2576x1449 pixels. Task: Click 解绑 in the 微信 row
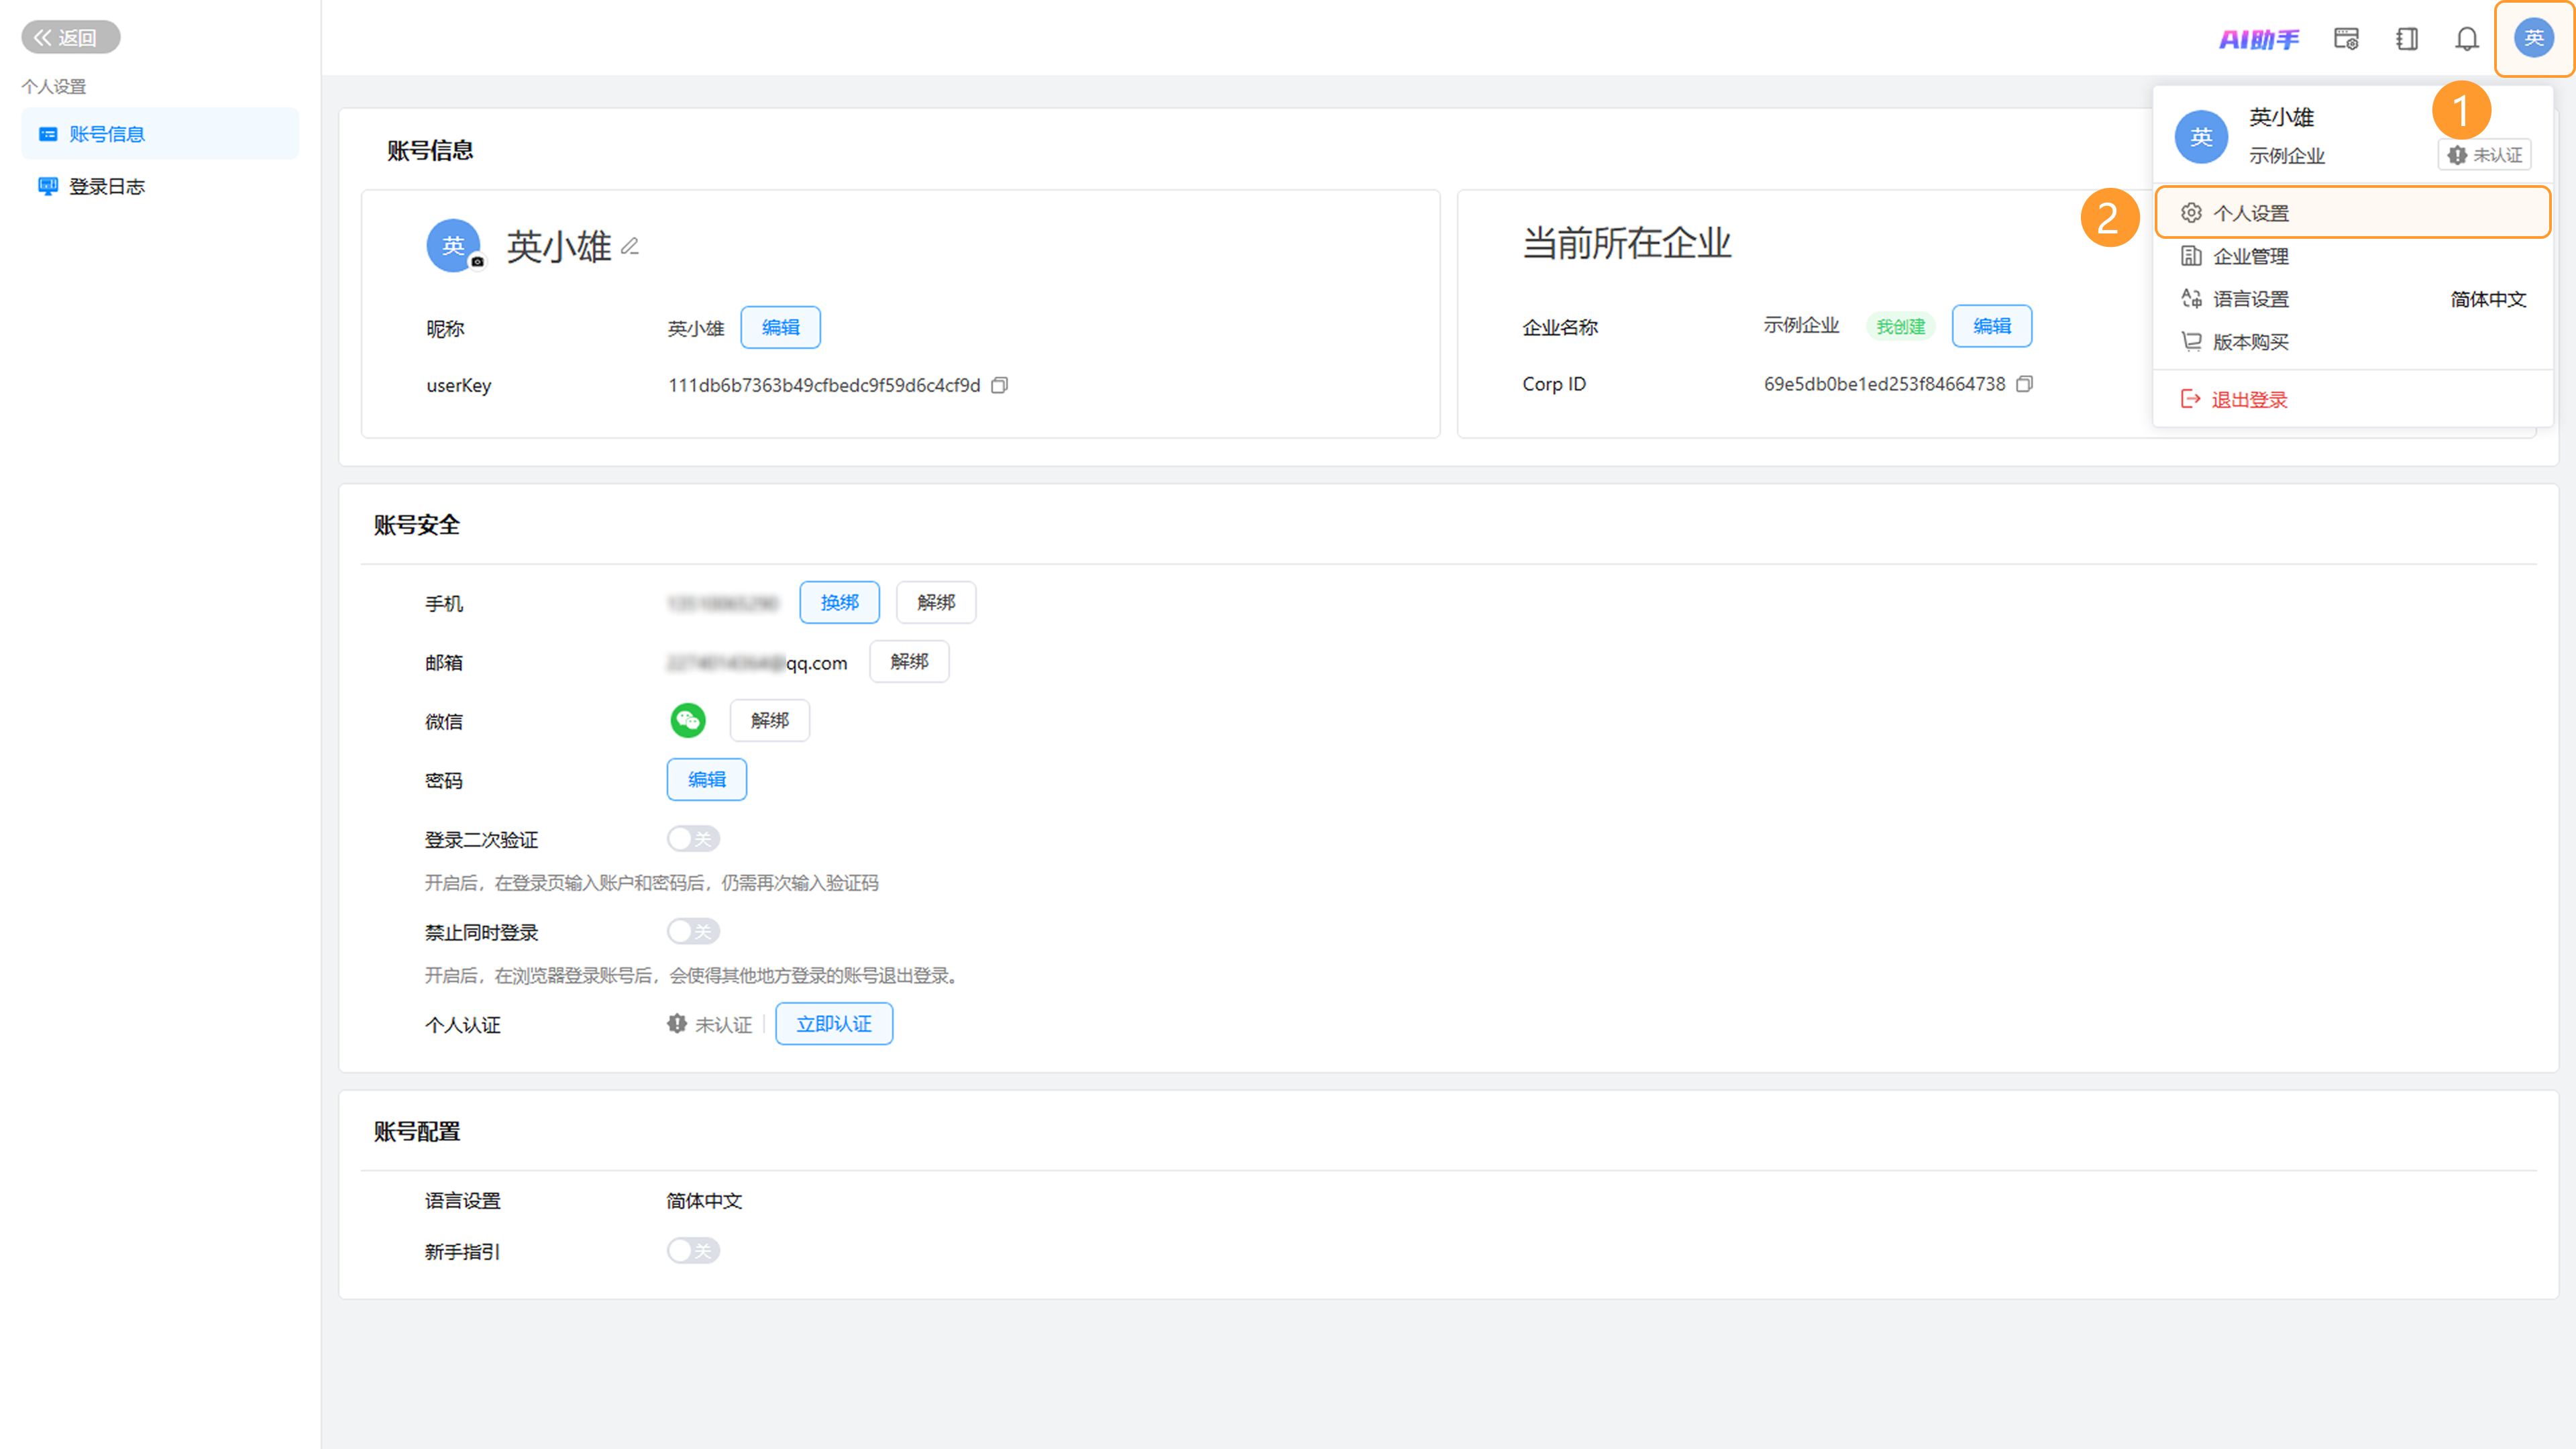click(x=769, y=721)
